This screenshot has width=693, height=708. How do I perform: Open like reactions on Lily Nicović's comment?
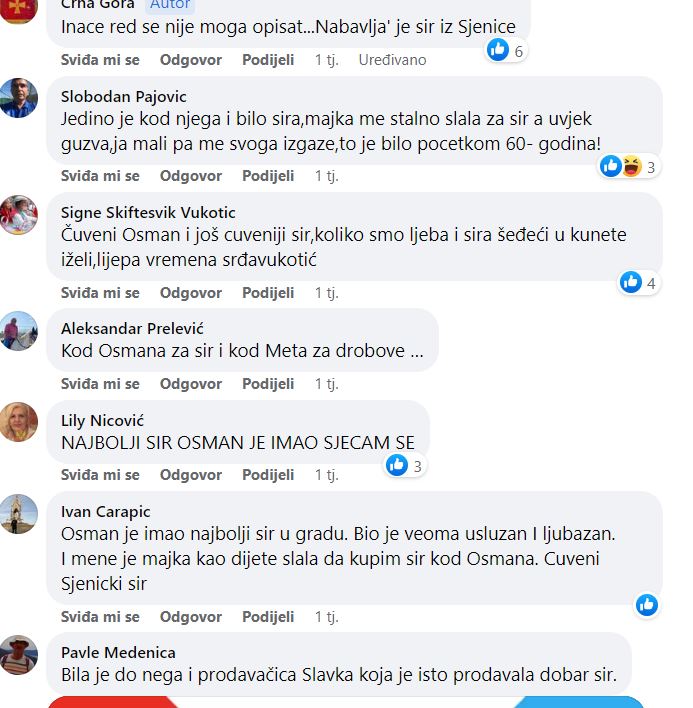point(405,466)
